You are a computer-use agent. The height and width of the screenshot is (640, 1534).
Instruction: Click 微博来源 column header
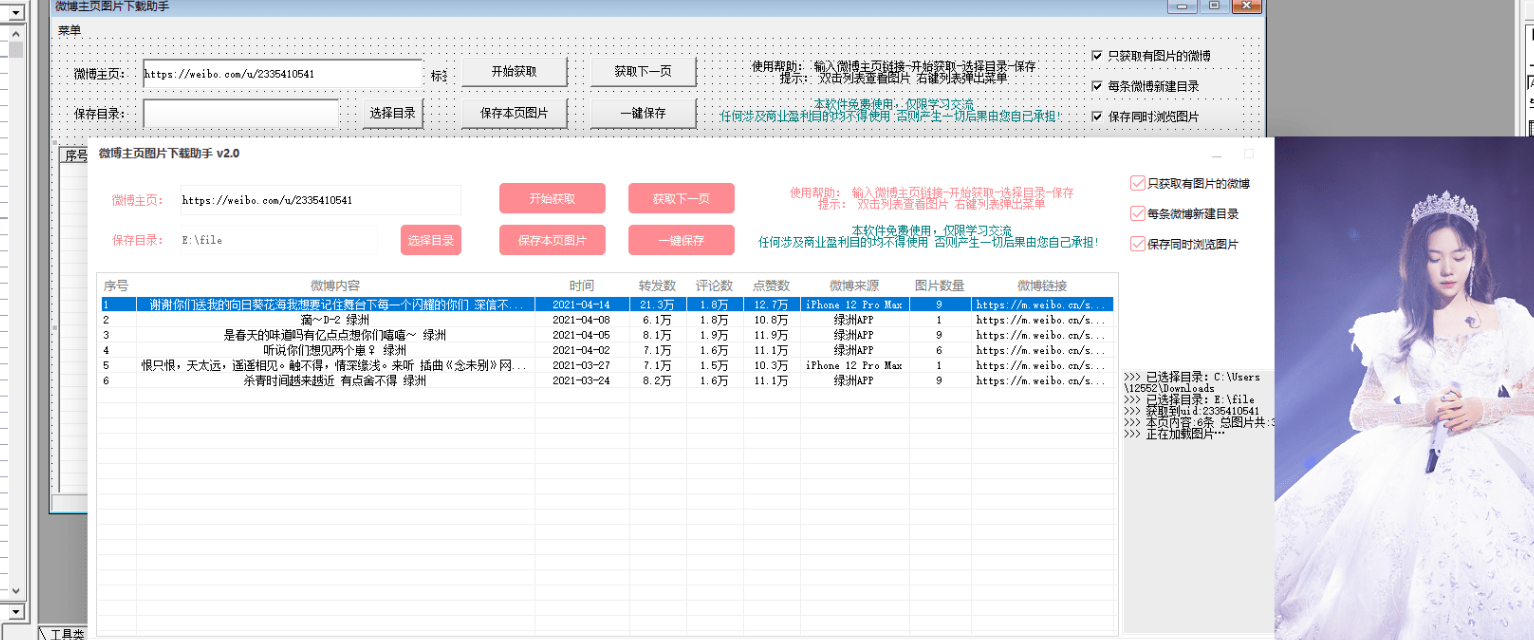[853, 285]
